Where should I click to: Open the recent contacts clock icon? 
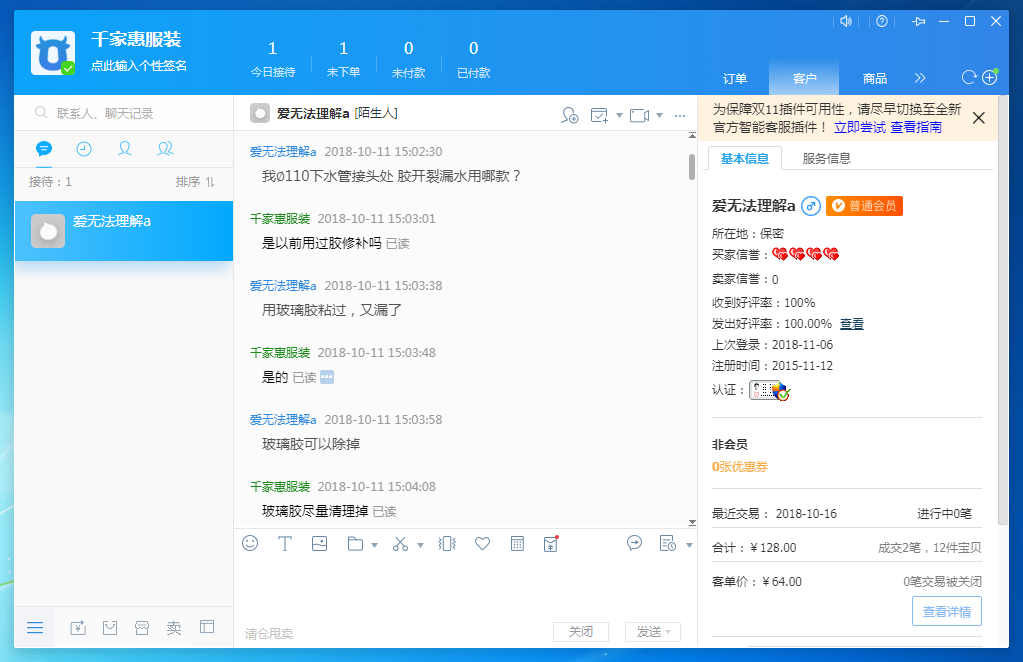(x=84, y=149)
